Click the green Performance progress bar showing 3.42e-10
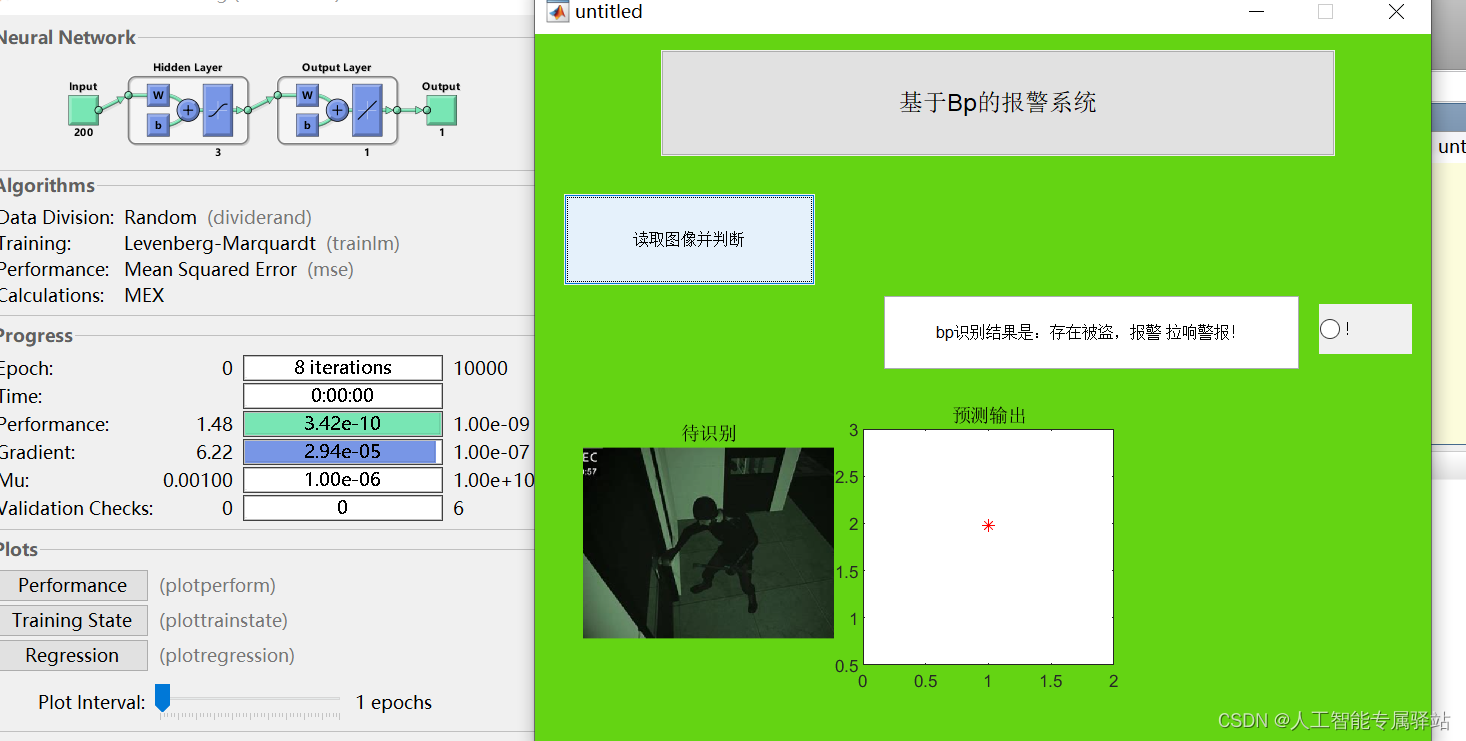1466x741 pixels. [x=342, y=423]
